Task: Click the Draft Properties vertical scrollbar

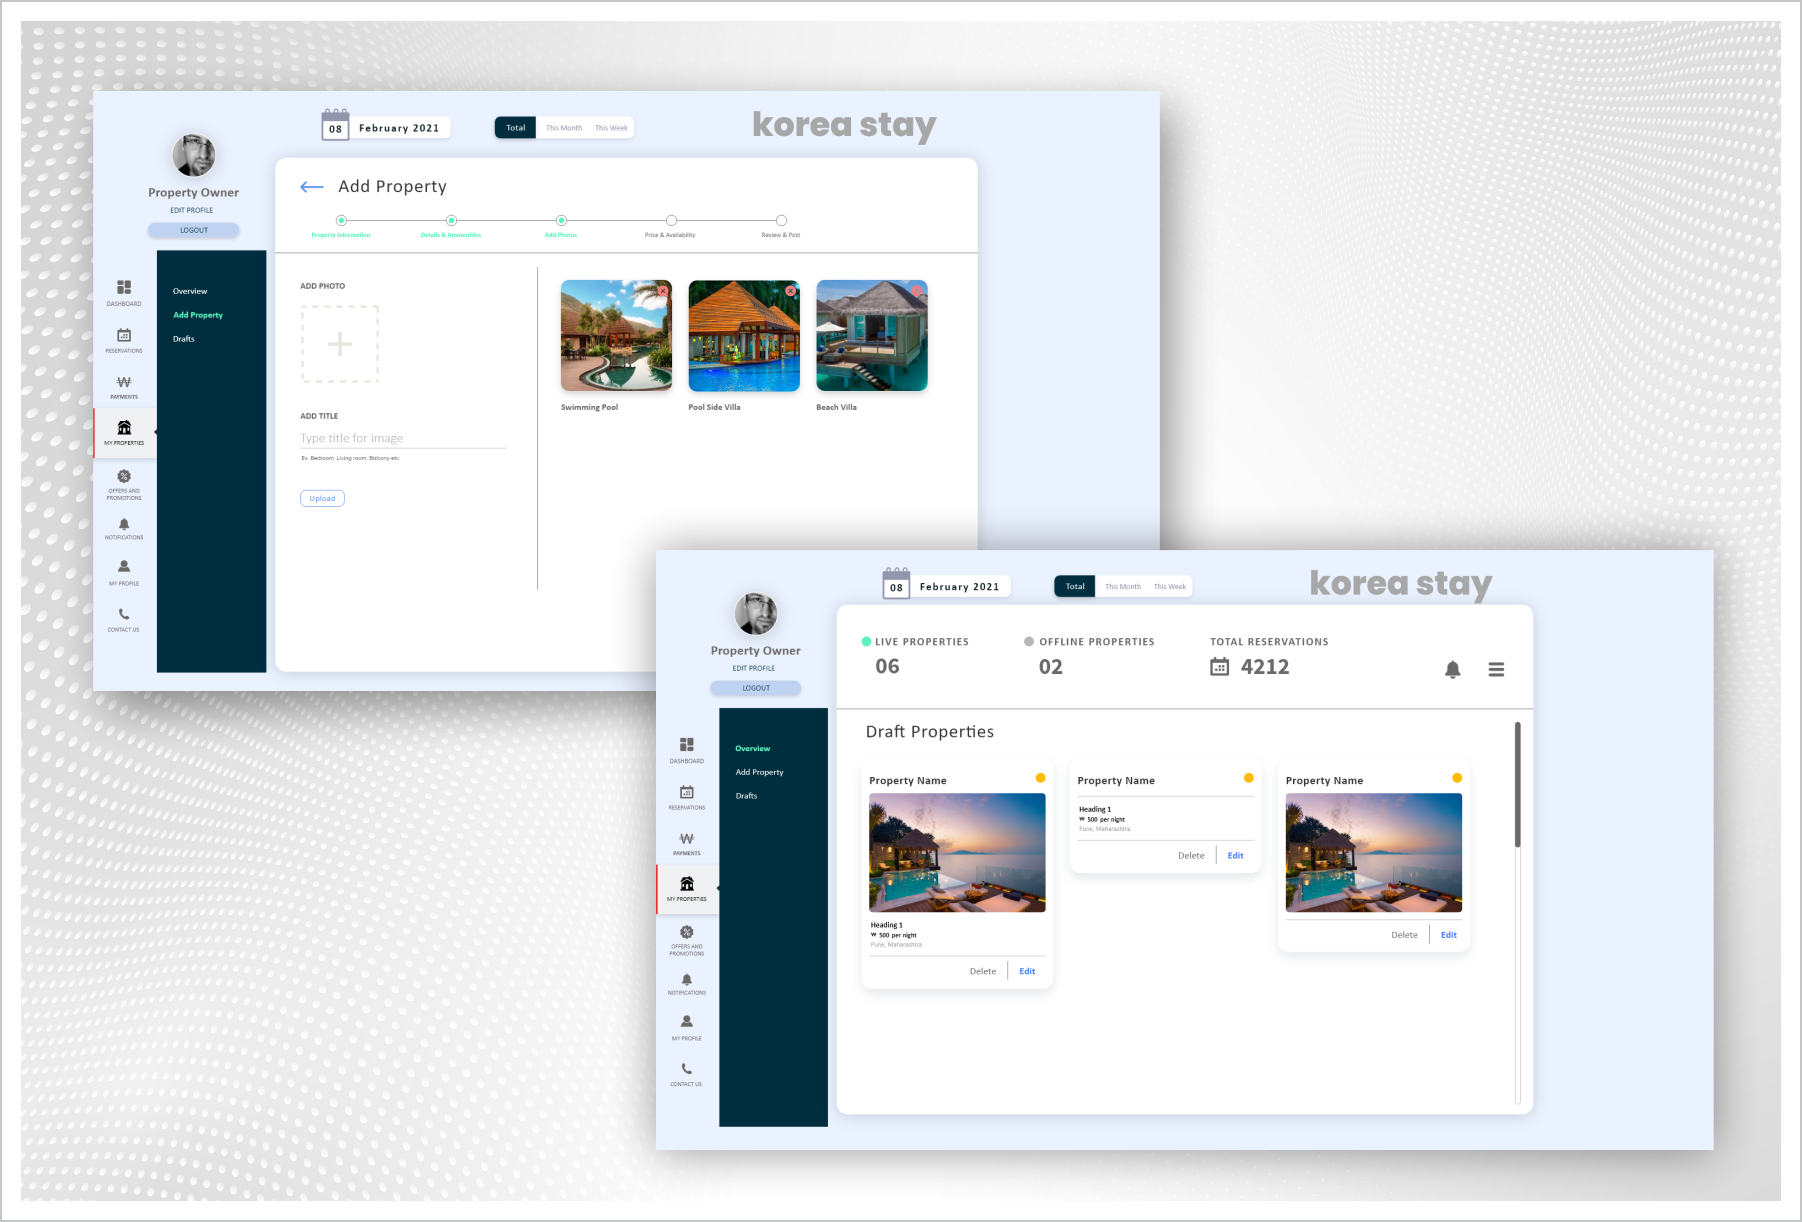Action: [x=1517, y=785]
